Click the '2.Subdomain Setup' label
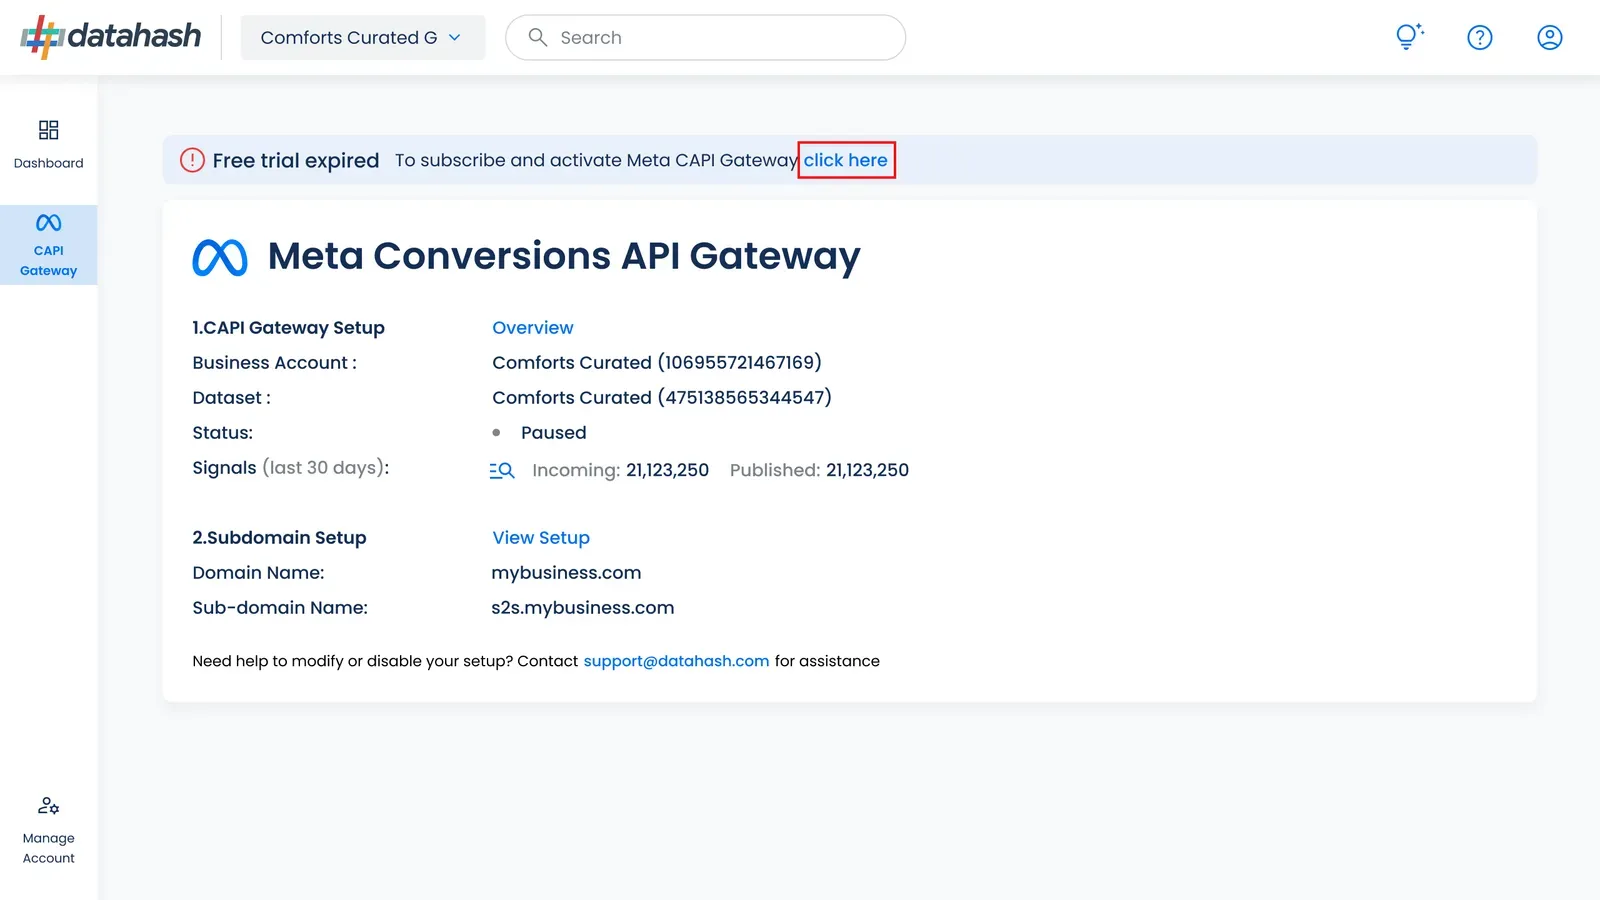1600x900 pixels. pos(279,538)
